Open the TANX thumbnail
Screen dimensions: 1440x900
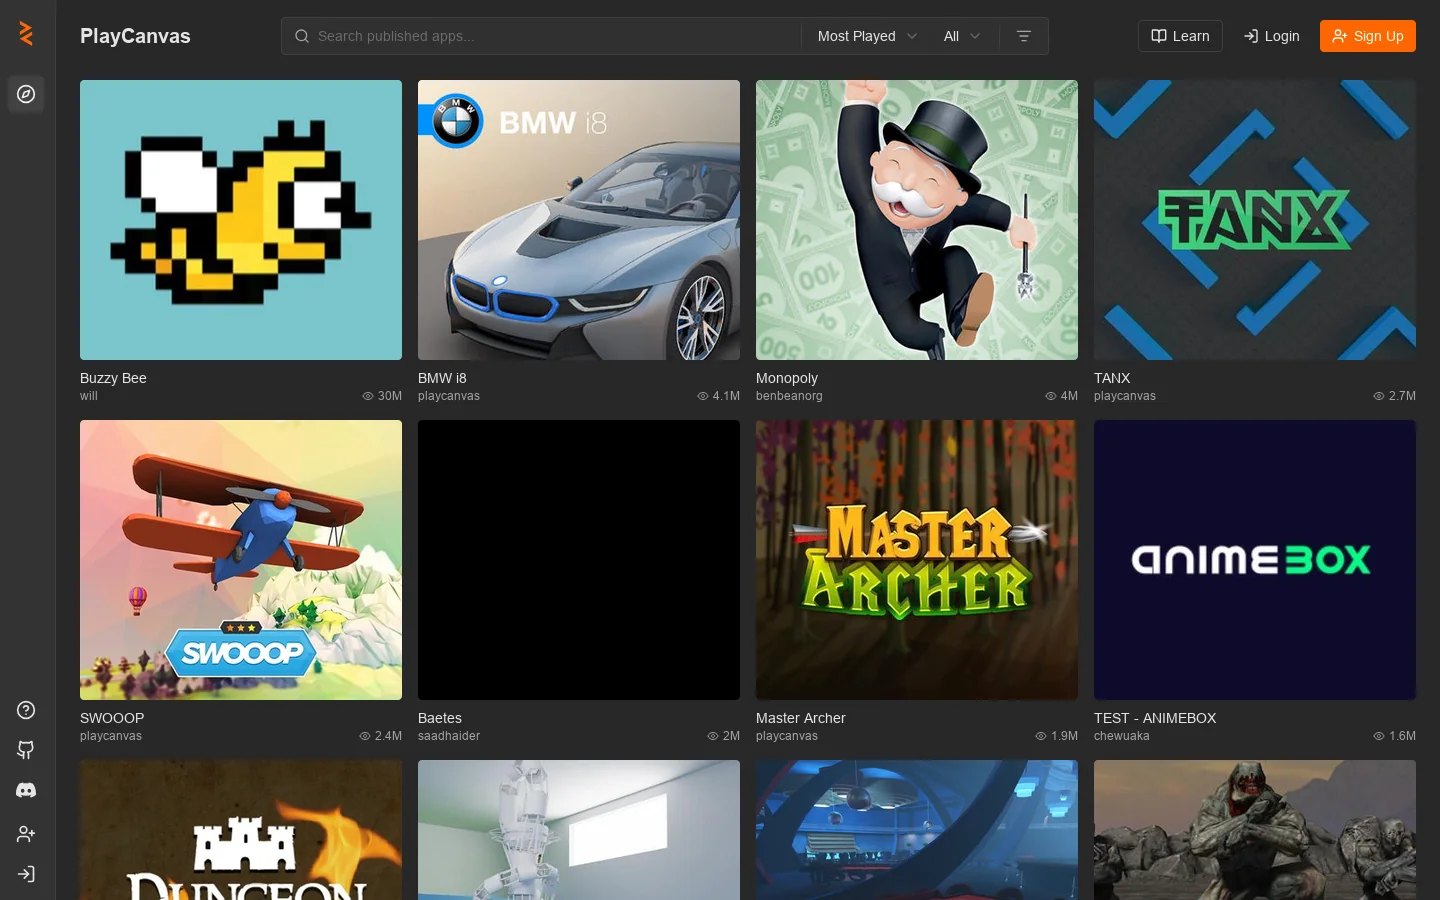click(x=1255, y=220)
